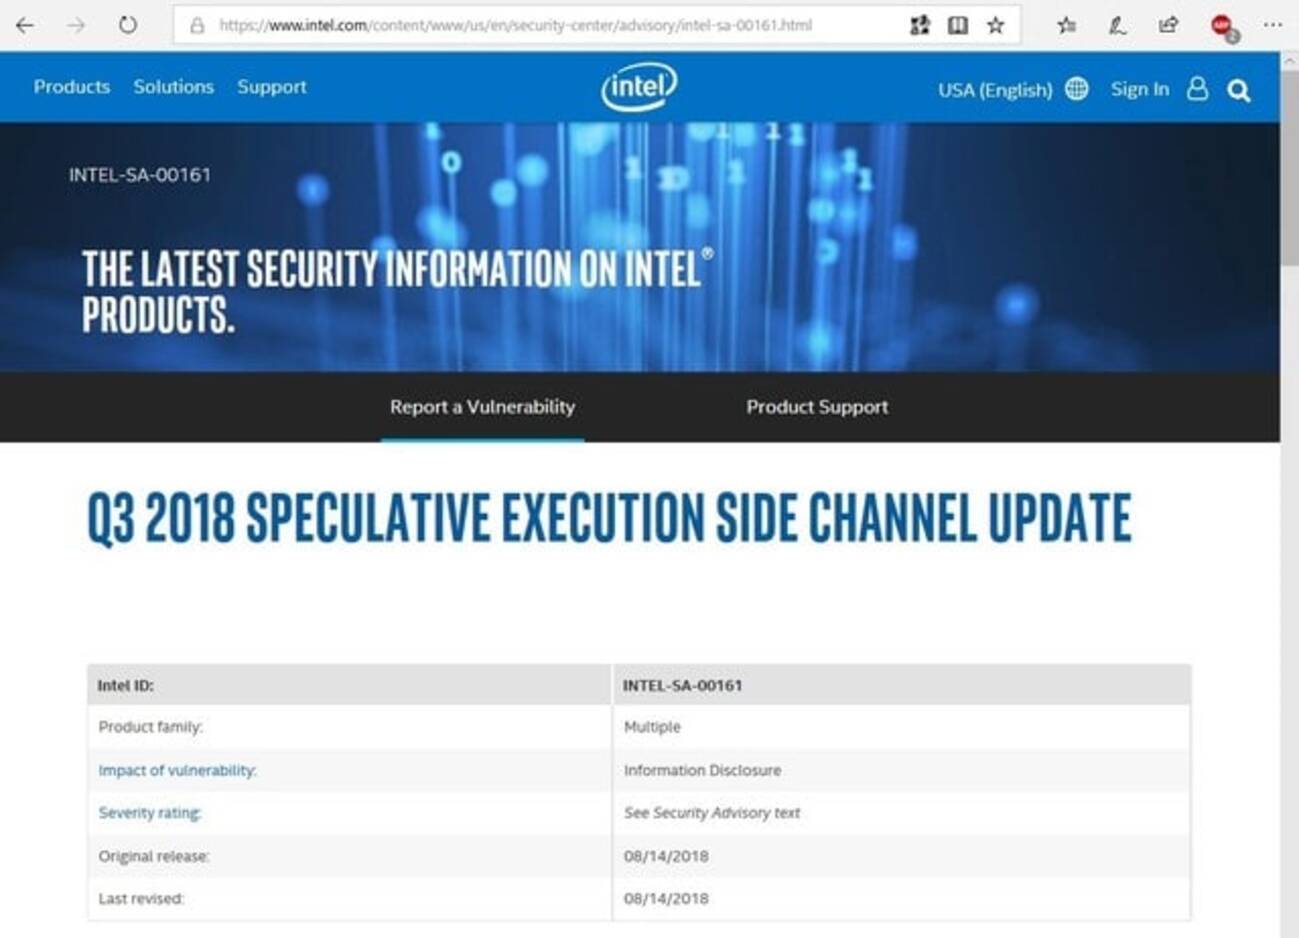Click the user profile icon beside Sign In
This screenshot has height=938, width=1299.
click(x=1197, y=89)
